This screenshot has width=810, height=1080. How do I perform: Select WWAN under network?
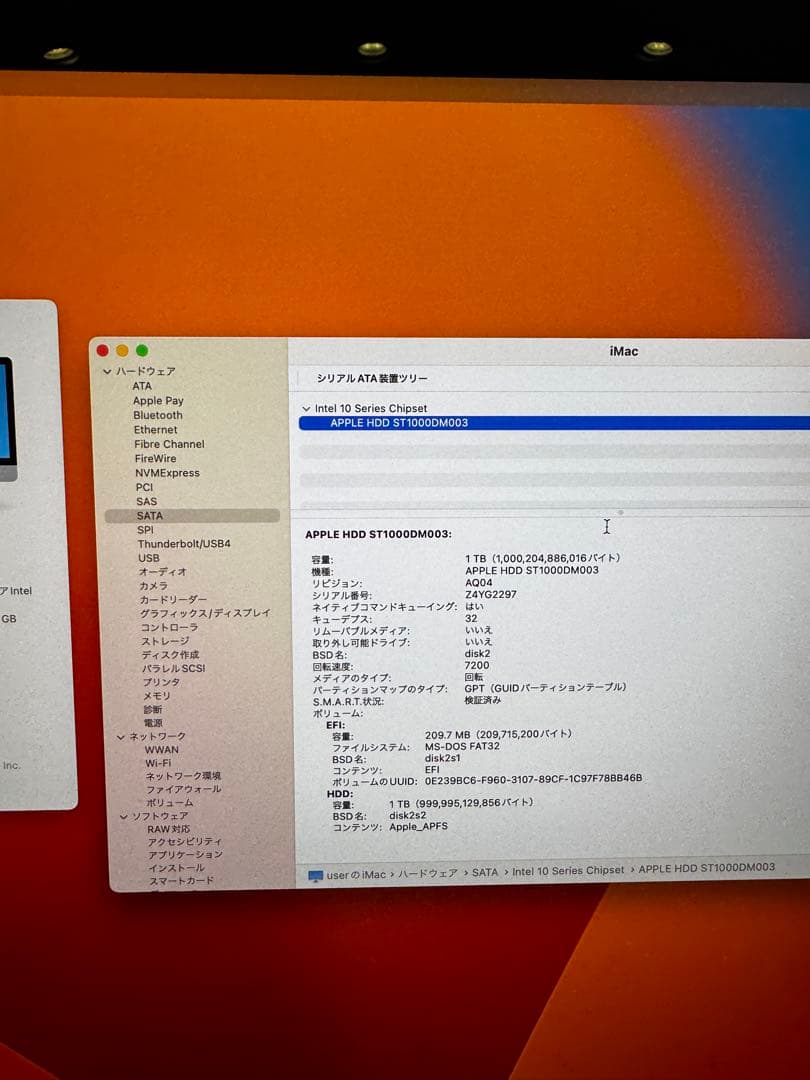click(162, 750)
